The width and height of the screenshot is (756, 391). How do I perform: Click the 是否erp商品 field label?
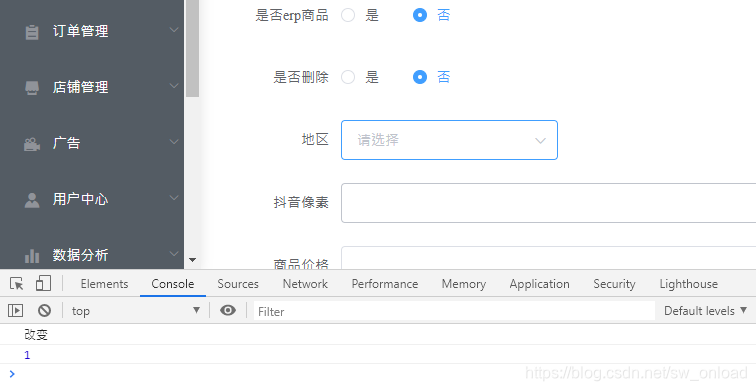(x=292, y=15)
